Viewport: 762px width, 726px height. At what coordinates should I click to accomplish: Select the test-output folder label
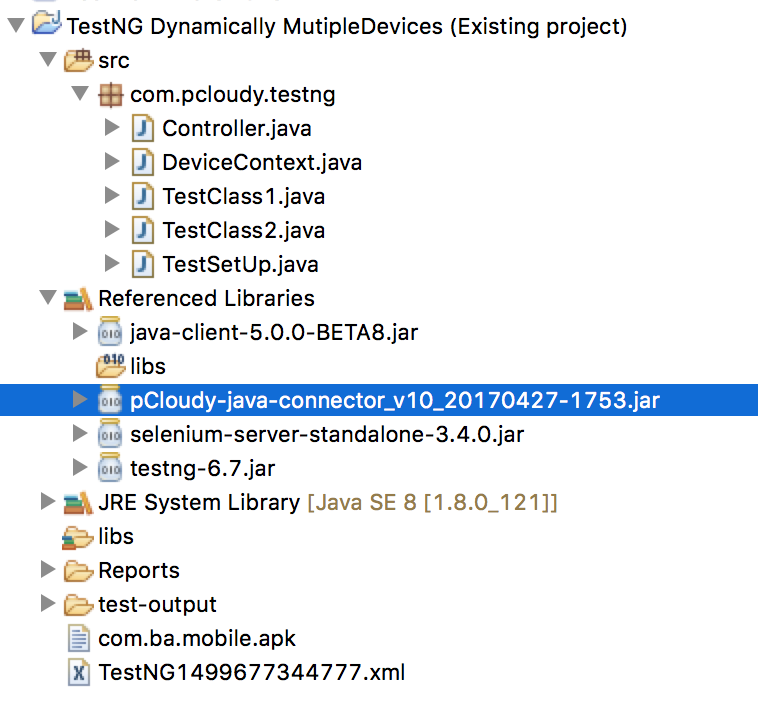pyautogui.click(x=157, y=605)
